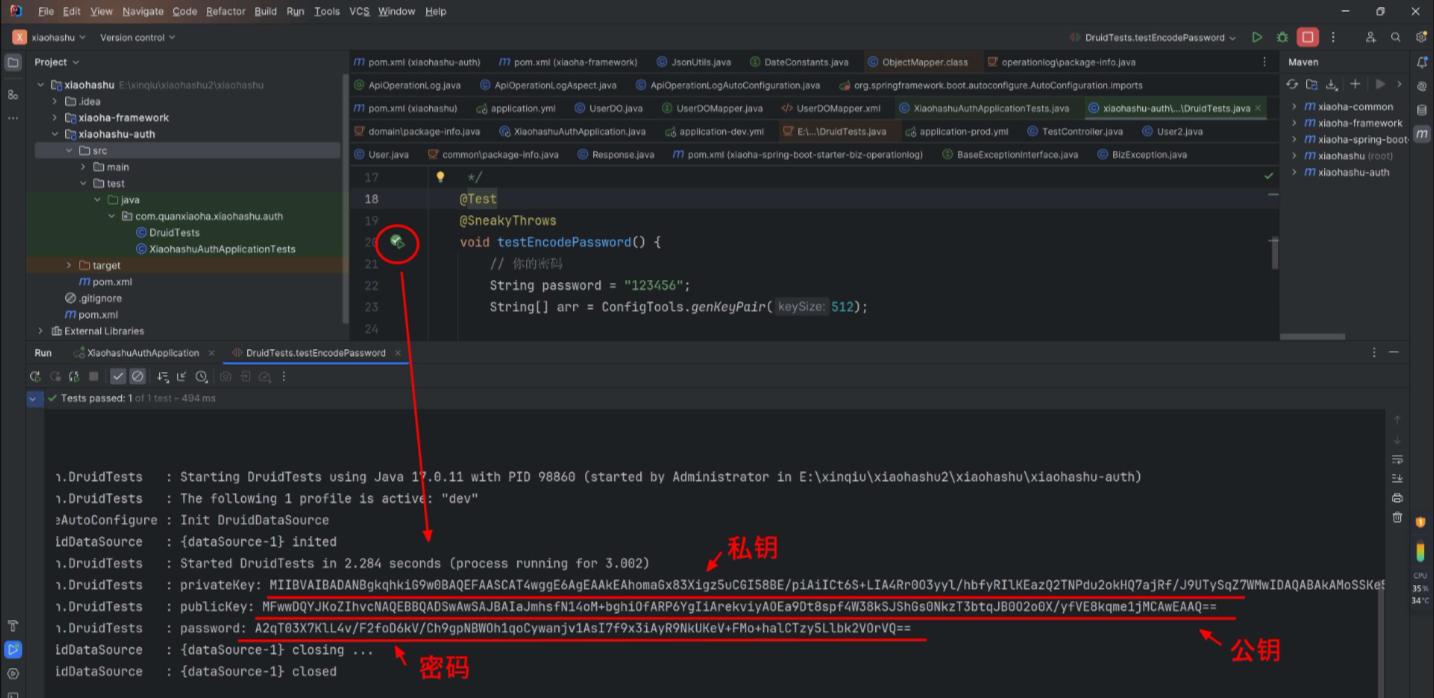The image size is (1434, 698).
Task: Rerun the test in the Run toolbar
Action: pos(35,377)
